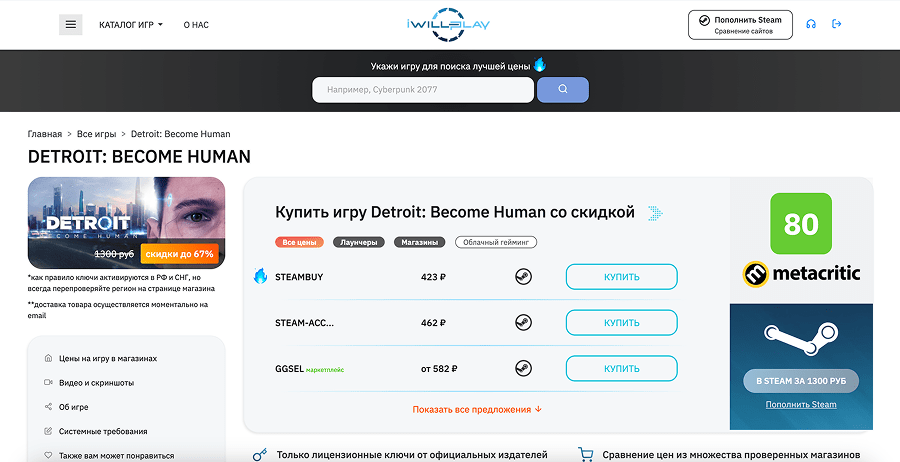Go to Видео и скриншоты section

pyautogui.click(x=96, y=382)
